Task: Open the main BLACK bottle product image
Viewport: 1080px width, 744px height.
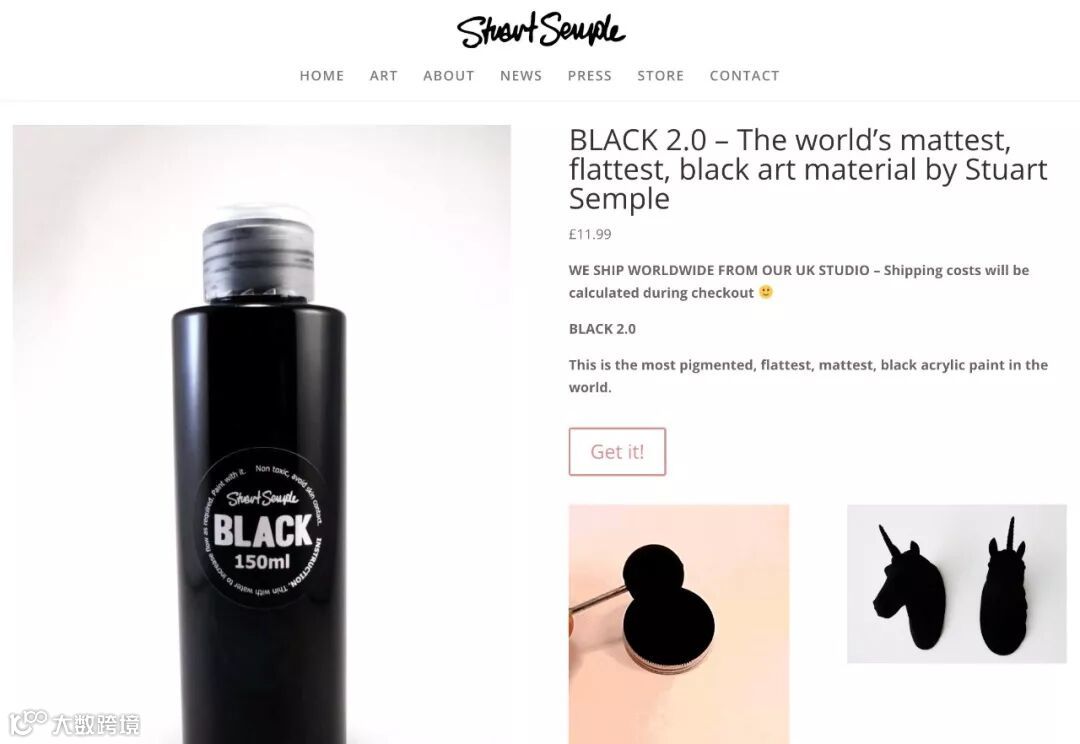Action: [262, 434]
